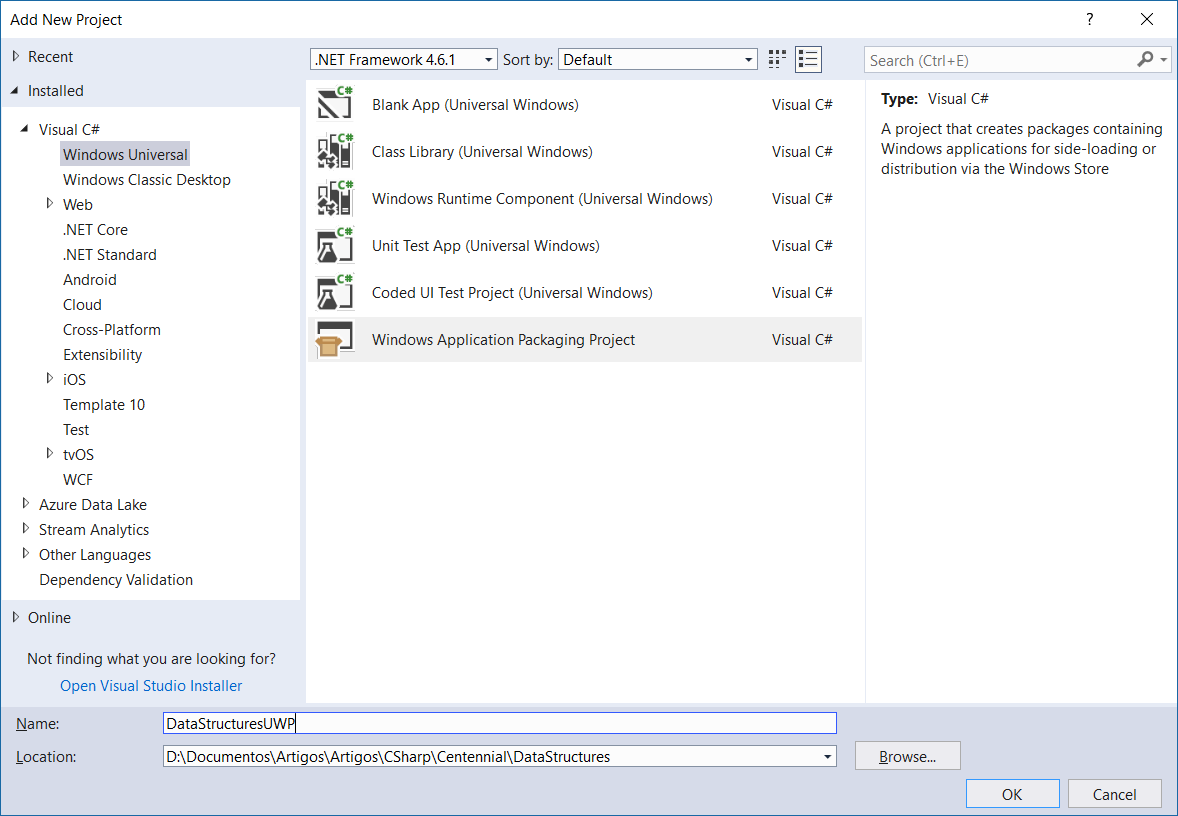Open Visual Studio Installer link
The image size is (1178, 816).
click(151, 685)
